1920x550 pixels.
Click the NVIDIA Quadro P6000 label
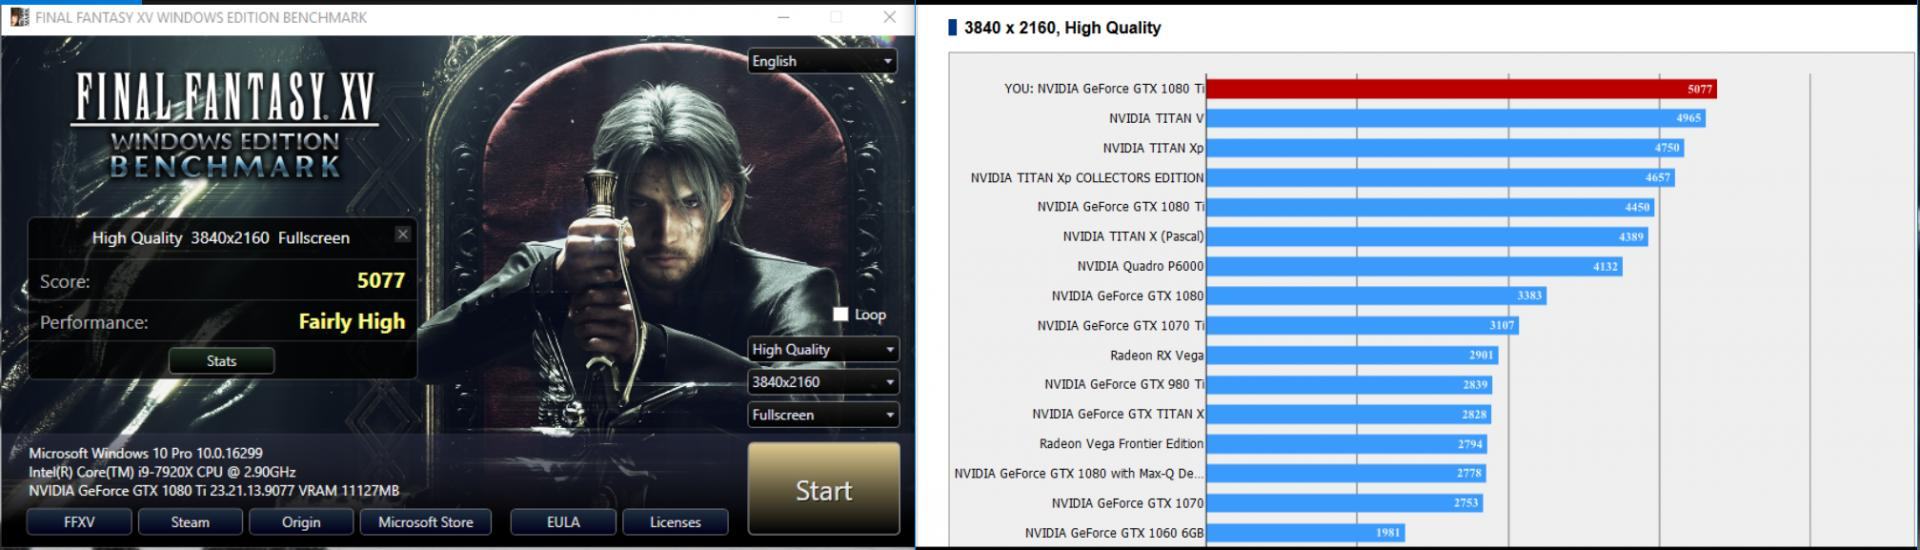pos(1140,266)
